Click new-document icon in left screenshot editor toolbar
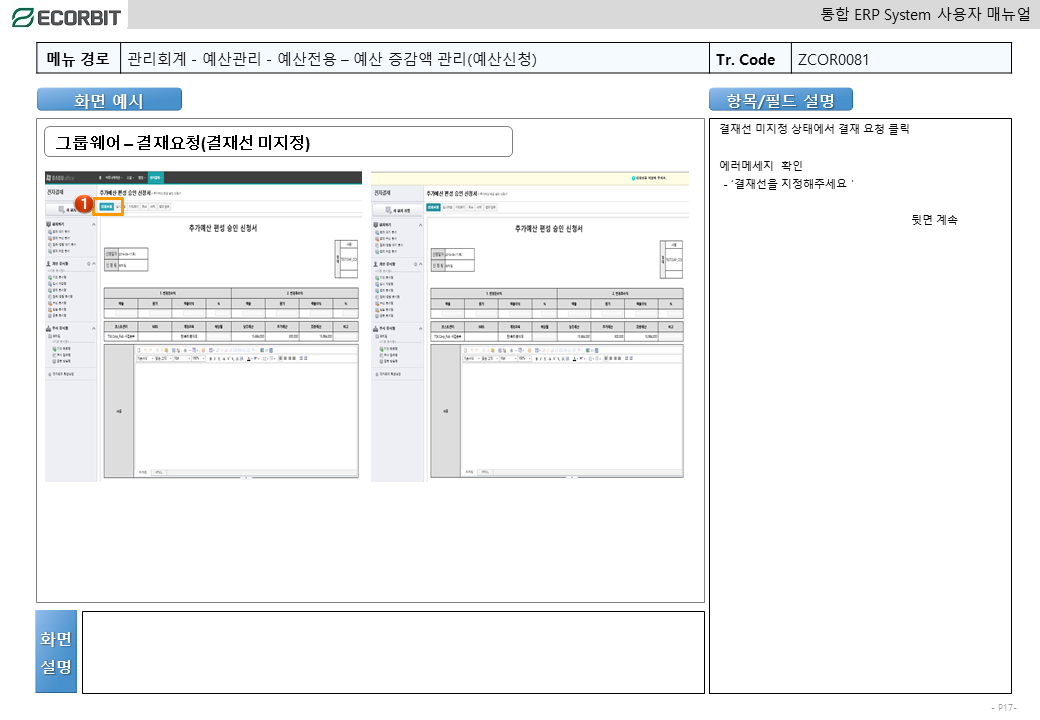Screen dimensions: 1040x720 click(x=140, y=350)
